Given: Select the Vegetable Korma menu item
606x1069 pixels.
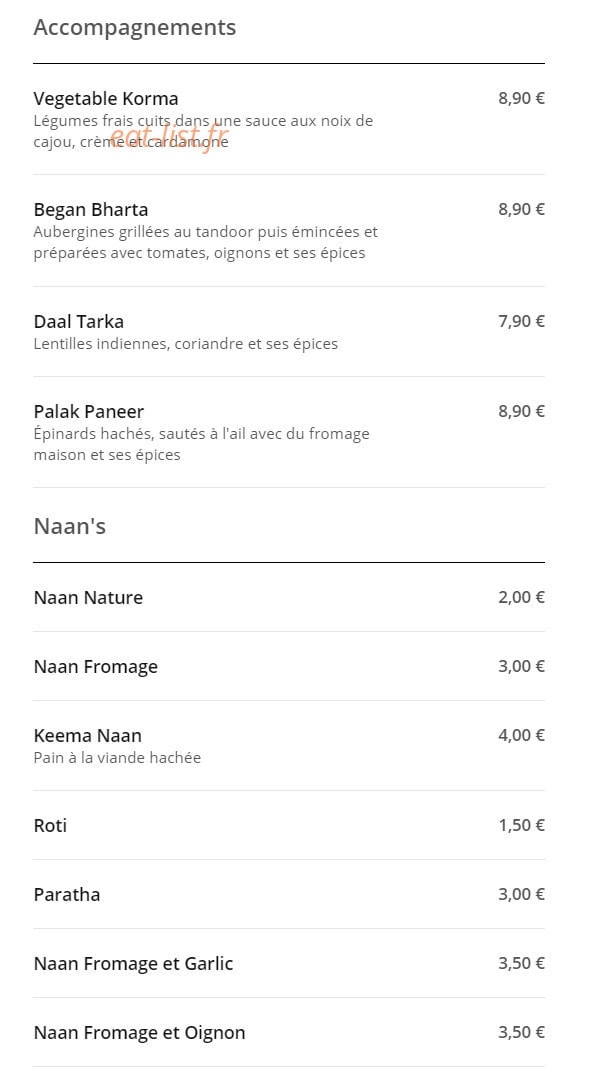Looking at the screenshot, I should pos(106,98).
